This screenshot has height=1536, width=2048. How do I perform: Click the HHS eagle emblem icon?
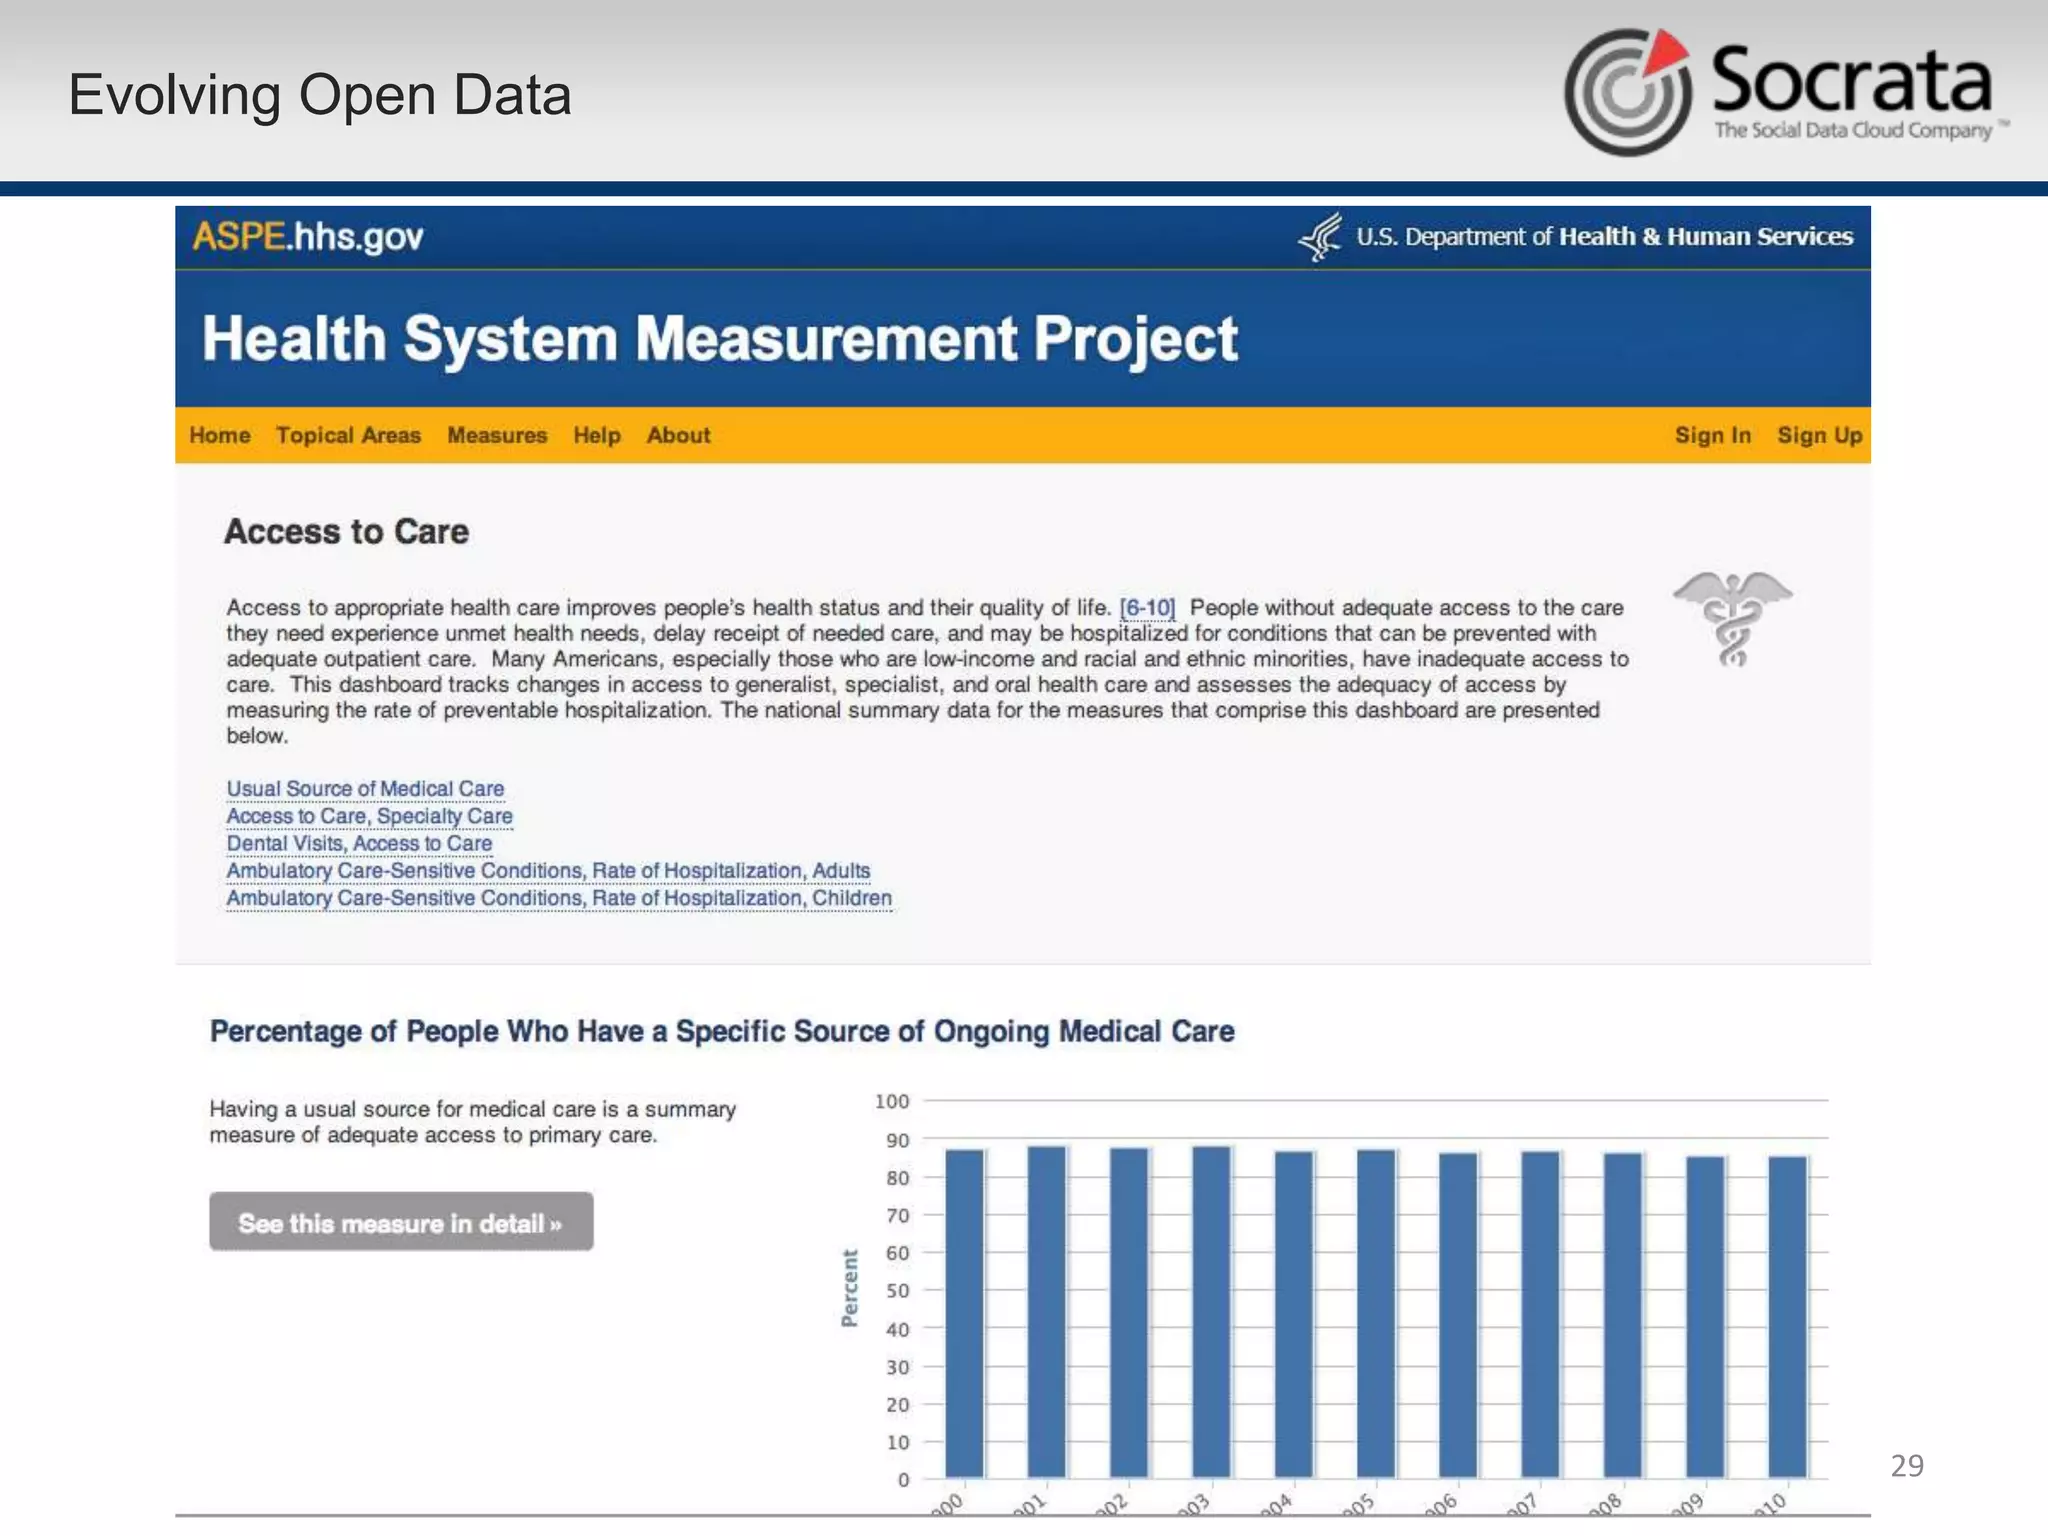[x=1321, y=238]
